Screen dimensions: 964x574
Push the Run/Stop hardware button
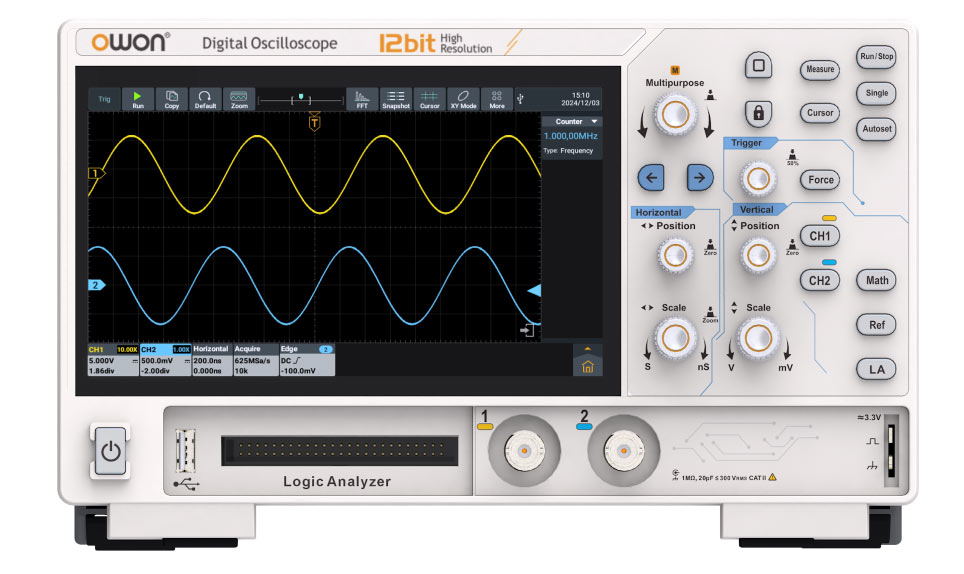[x=876, y=57]
